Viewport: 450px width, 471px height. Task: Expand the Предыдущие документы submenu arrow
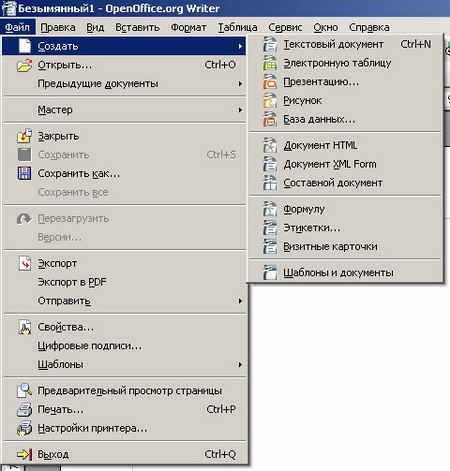click(240, 84)
